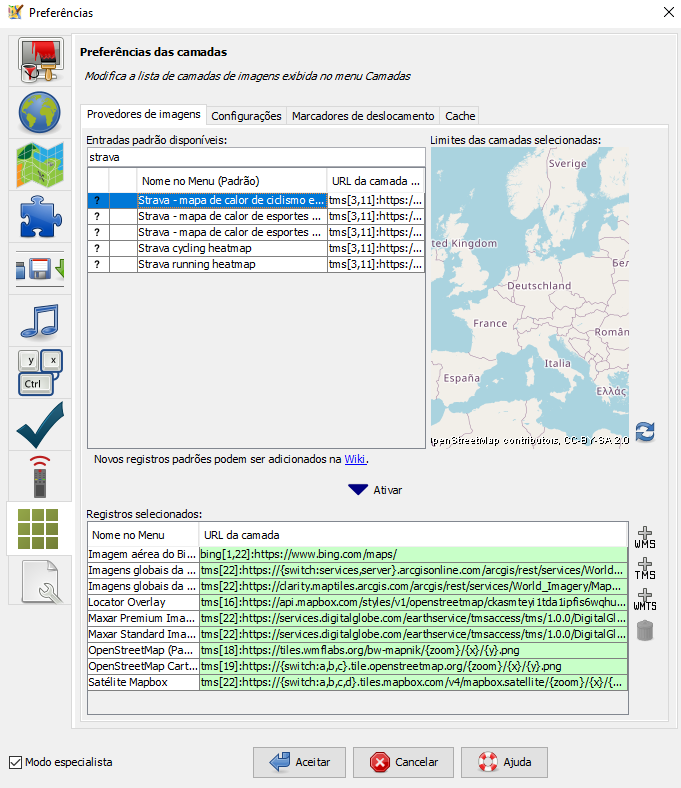This screenshot has width=681, height=788.
Task: Add a new TMS entry
Action: (645, 569)
